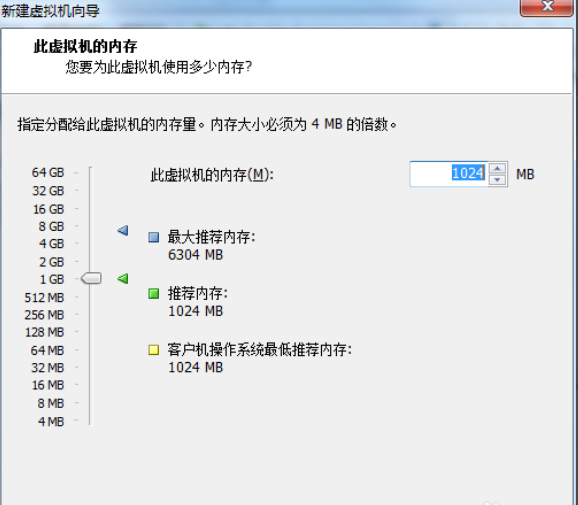This screenshot has width=578, height=505.
Task: Increase memory with the up spinner arrow
Action: coord(498,168)
